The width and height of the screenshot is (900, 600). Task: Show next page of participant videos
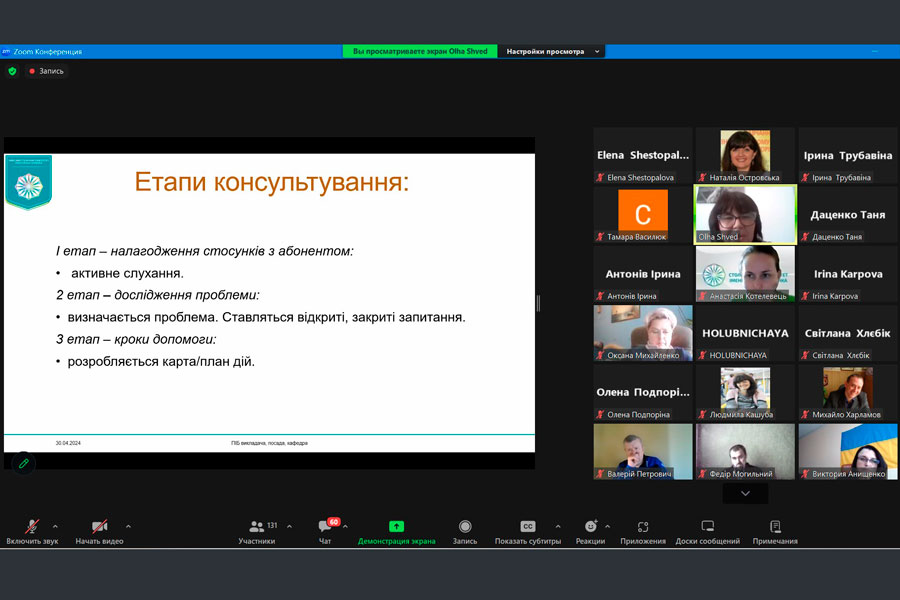(745, 493)
